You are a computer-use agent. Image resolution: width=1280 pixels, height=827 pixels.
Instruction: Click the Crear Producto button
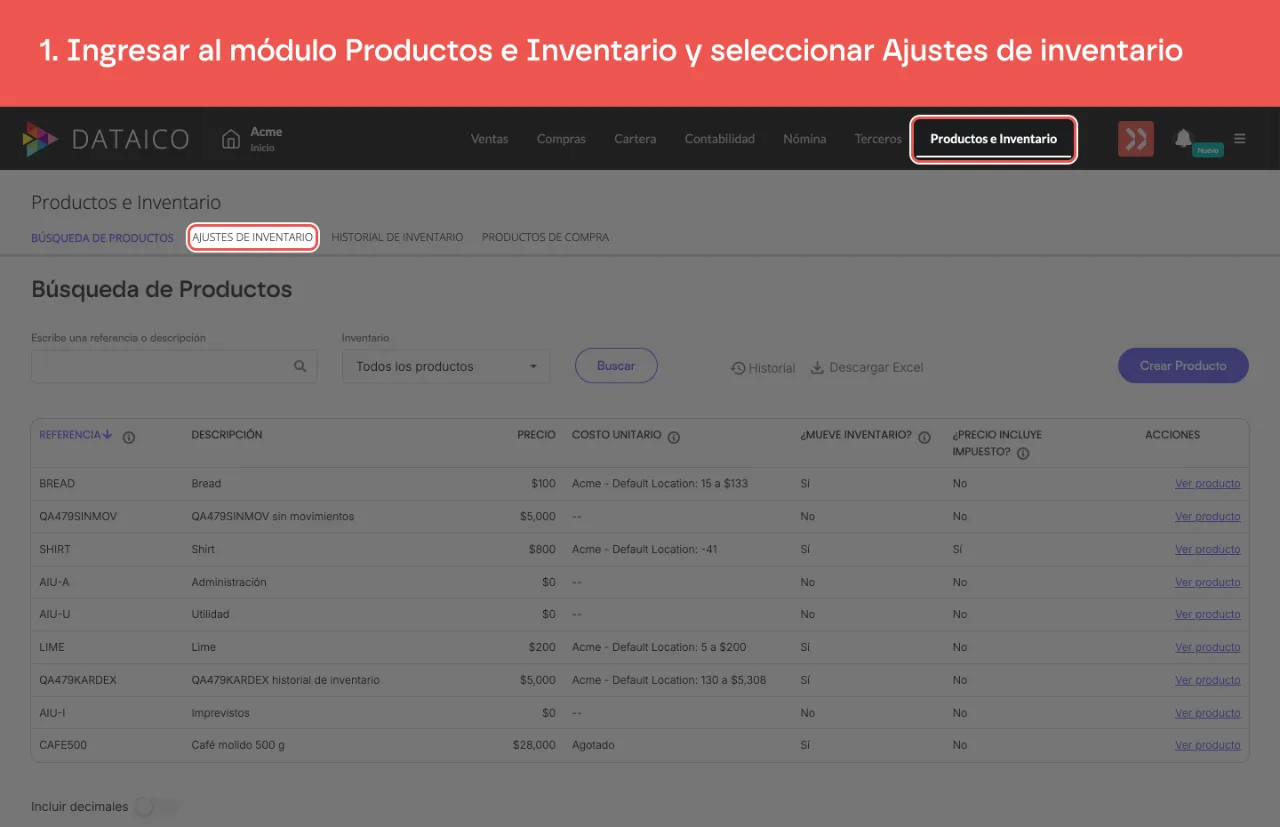(1183, 366)
